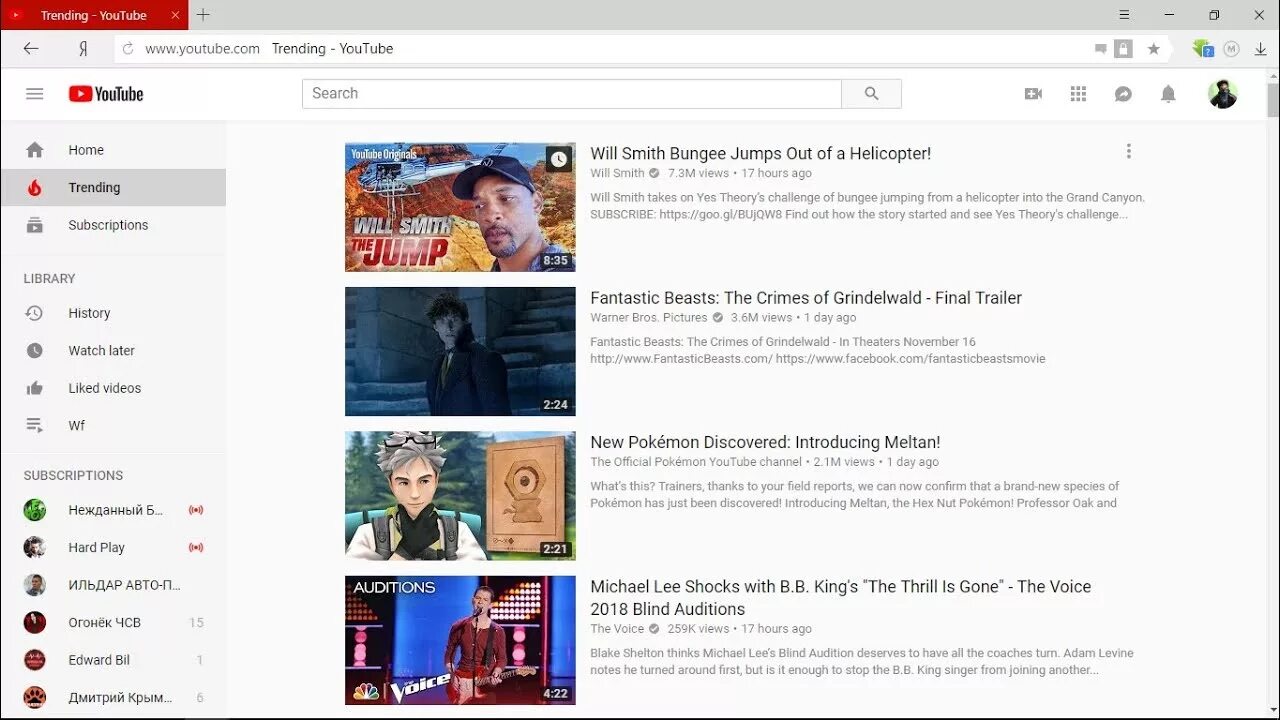This screenshot has width=1280, height=720.
Task: Click the Wf playlist icon
Action: pos(35,426)
